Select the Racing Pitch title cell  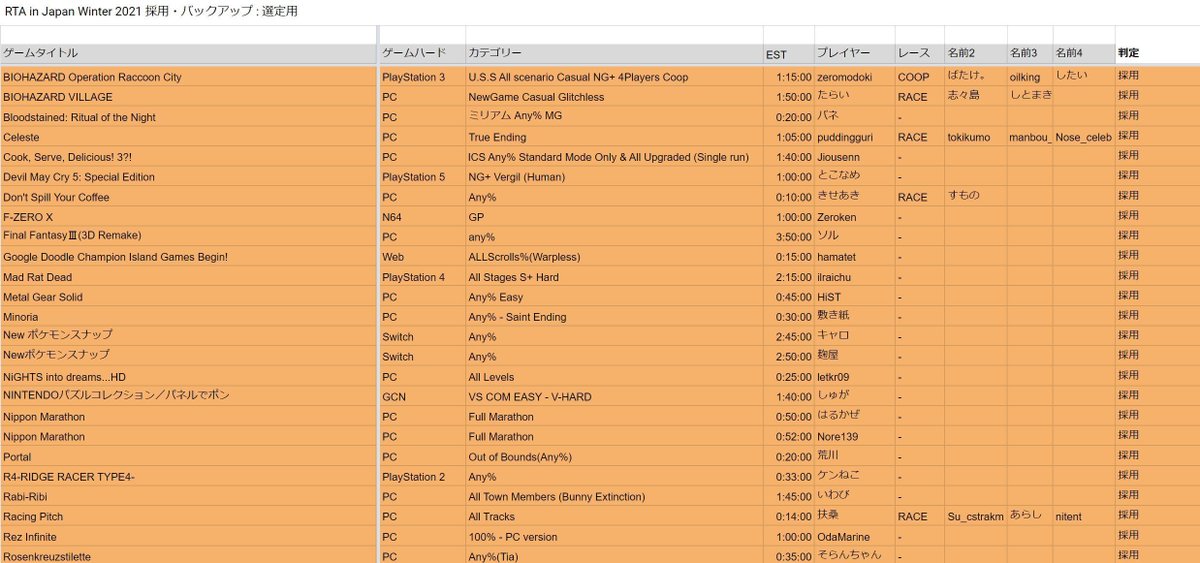point(188,516)
